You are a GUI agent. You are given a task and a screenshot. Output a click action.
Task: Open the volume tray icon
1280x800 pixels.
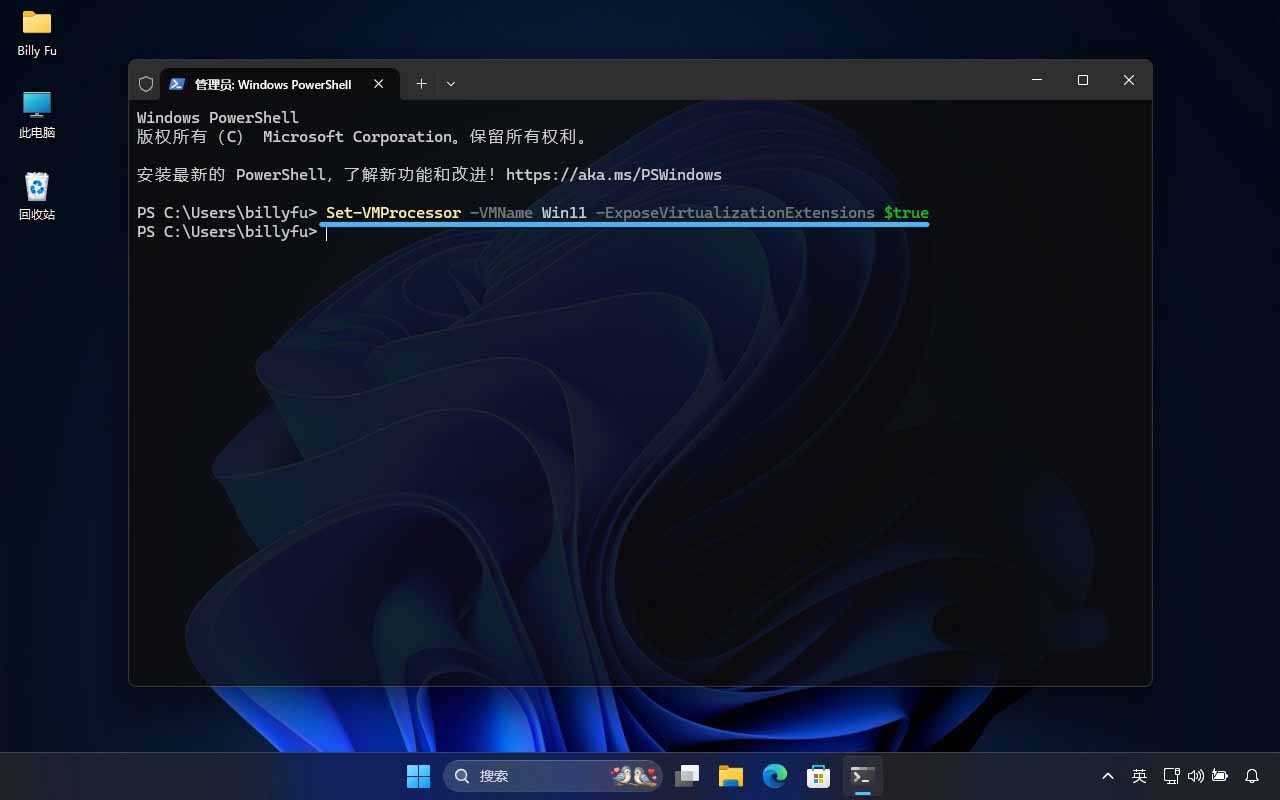(x=1196, y=776)
